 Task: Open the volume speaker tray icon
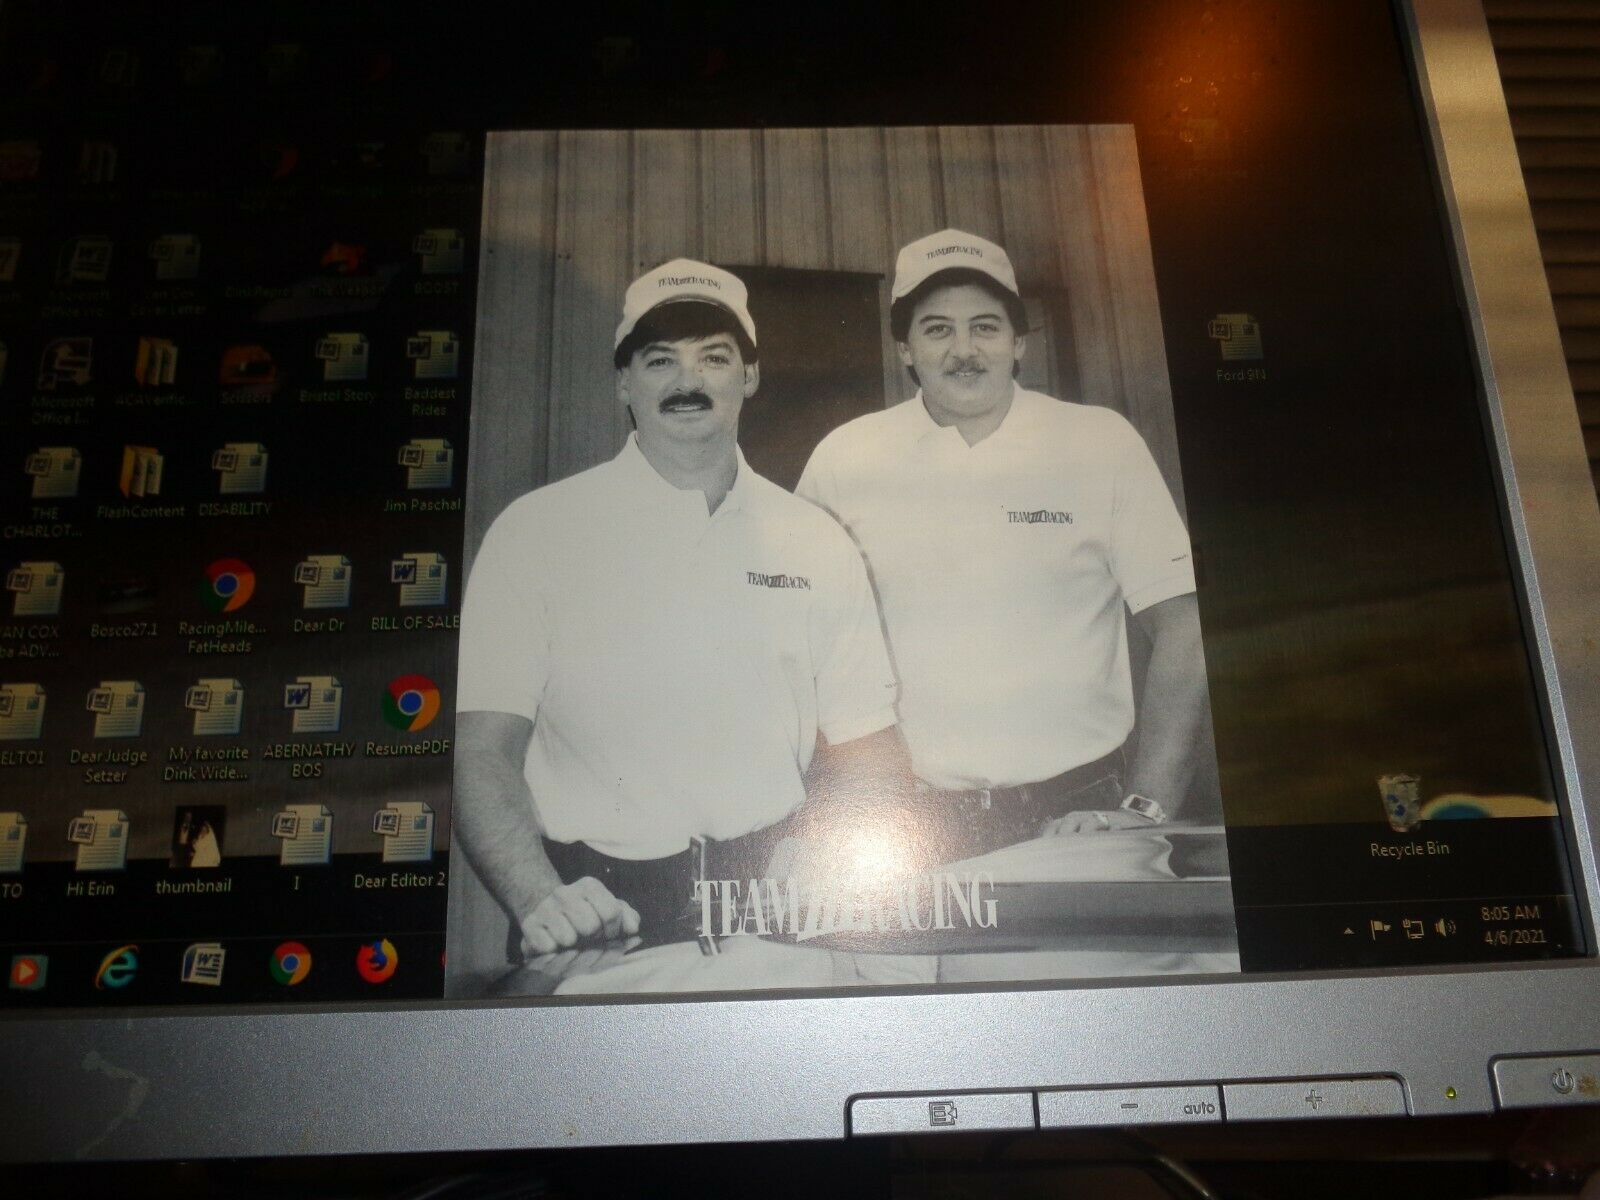[x=1446, y=928]
